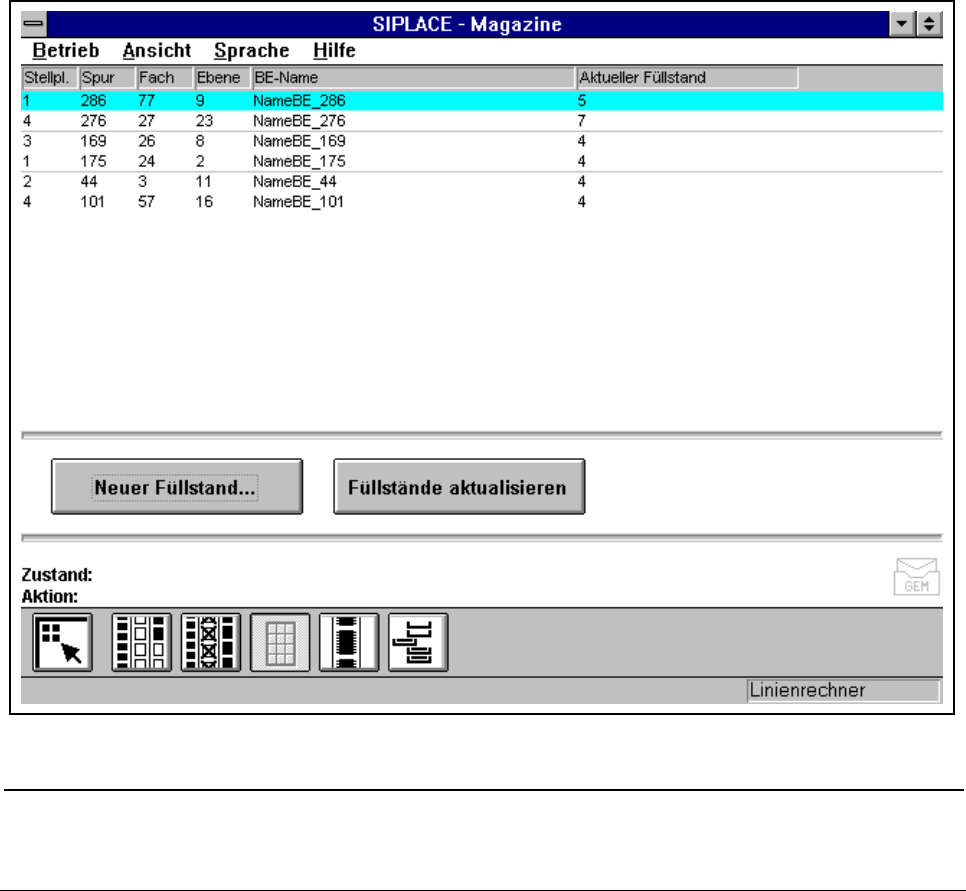Image resolution: width=966 pixels, height=891 pixels.
Task: Click Füllstände aktualisieren button
Action: [x=458, y=487]
